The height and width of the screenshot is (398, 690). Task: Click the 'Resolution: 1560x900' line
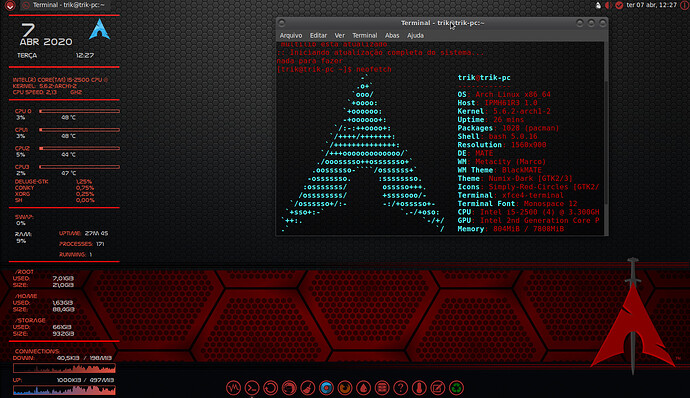pos(502,145)
